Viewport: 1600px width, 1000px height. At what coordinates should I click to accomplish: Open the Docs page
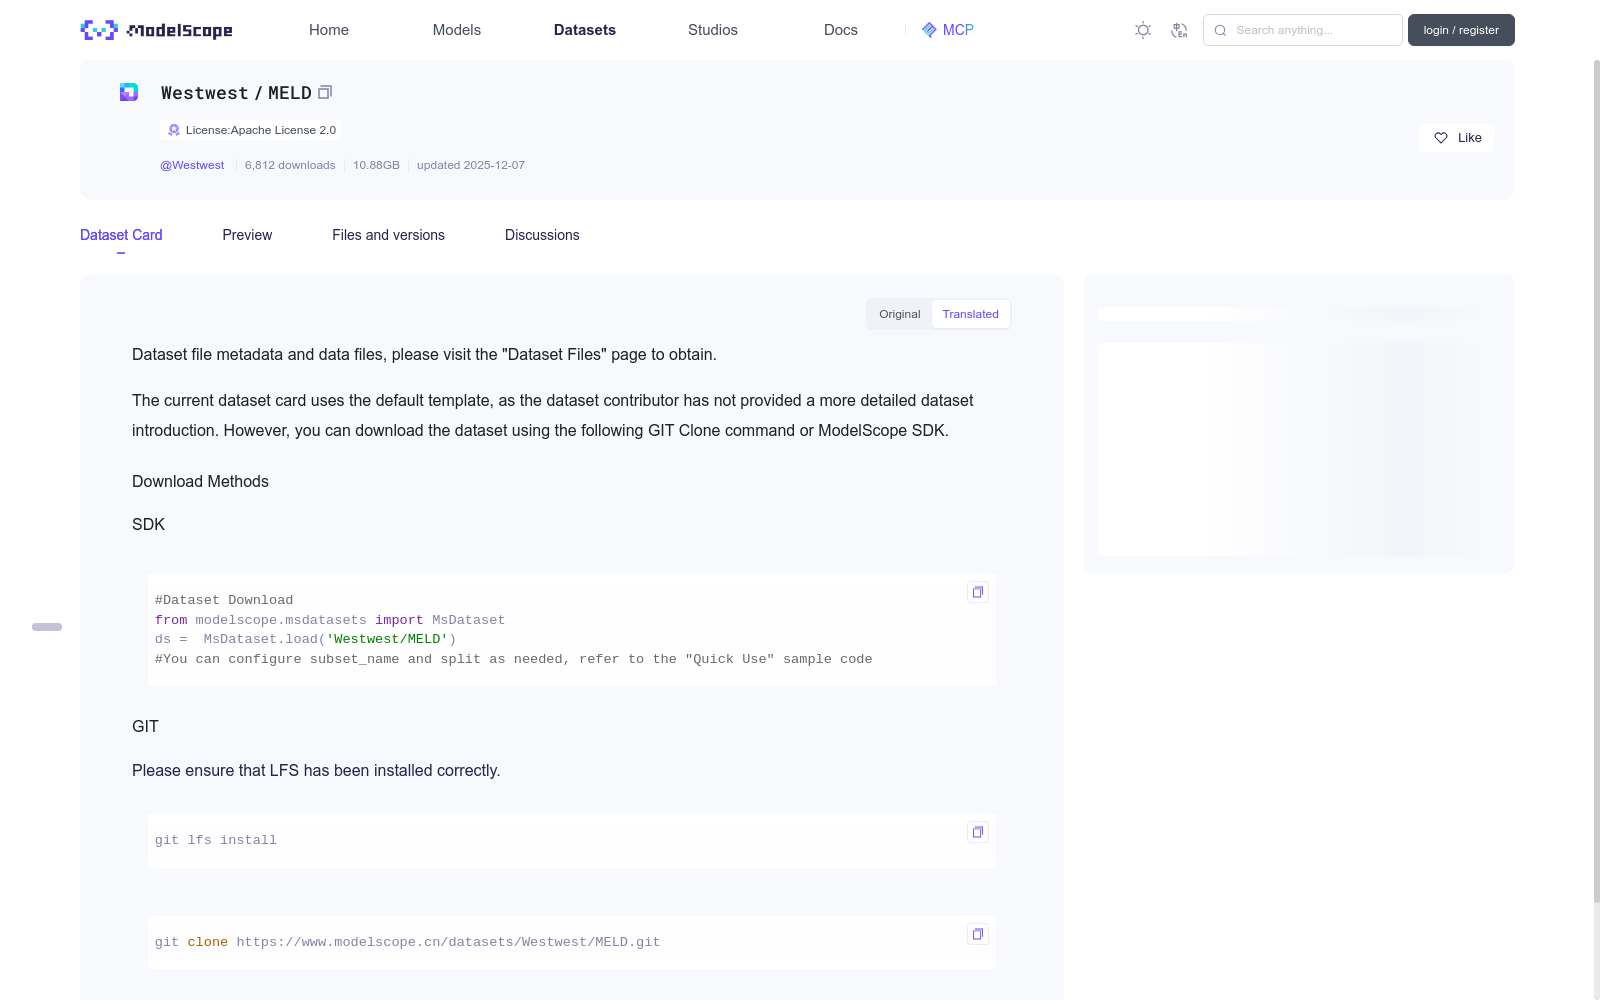(x=841, y=30)
